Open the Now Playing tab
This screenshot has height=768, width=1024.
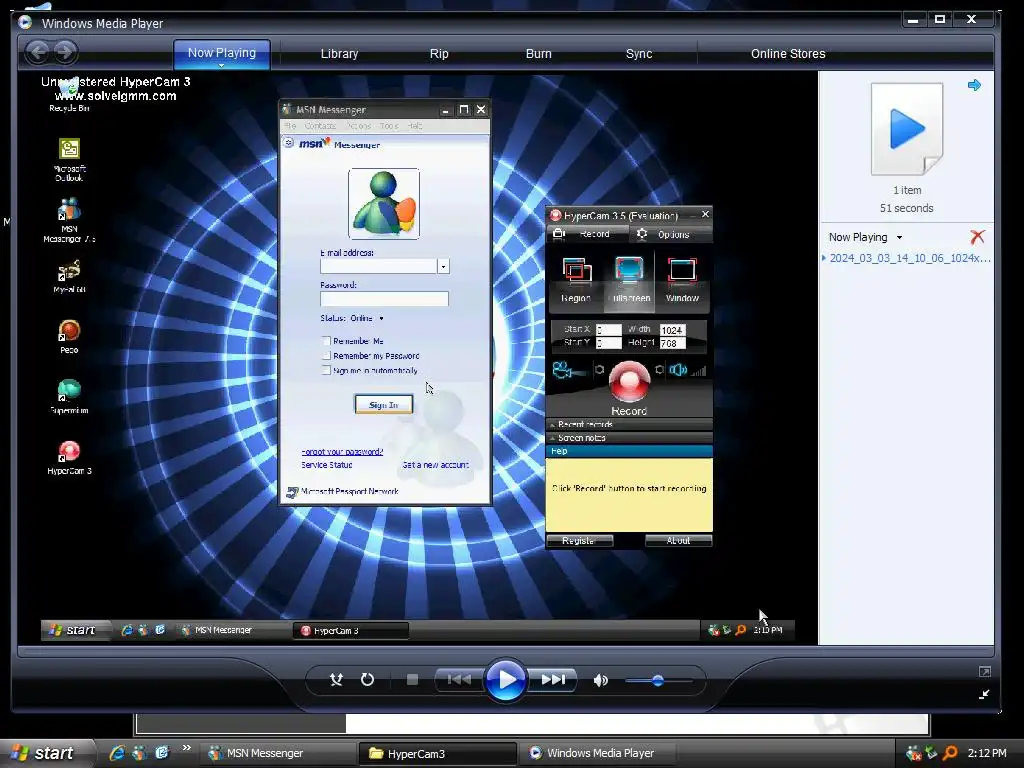click(222, 52)
